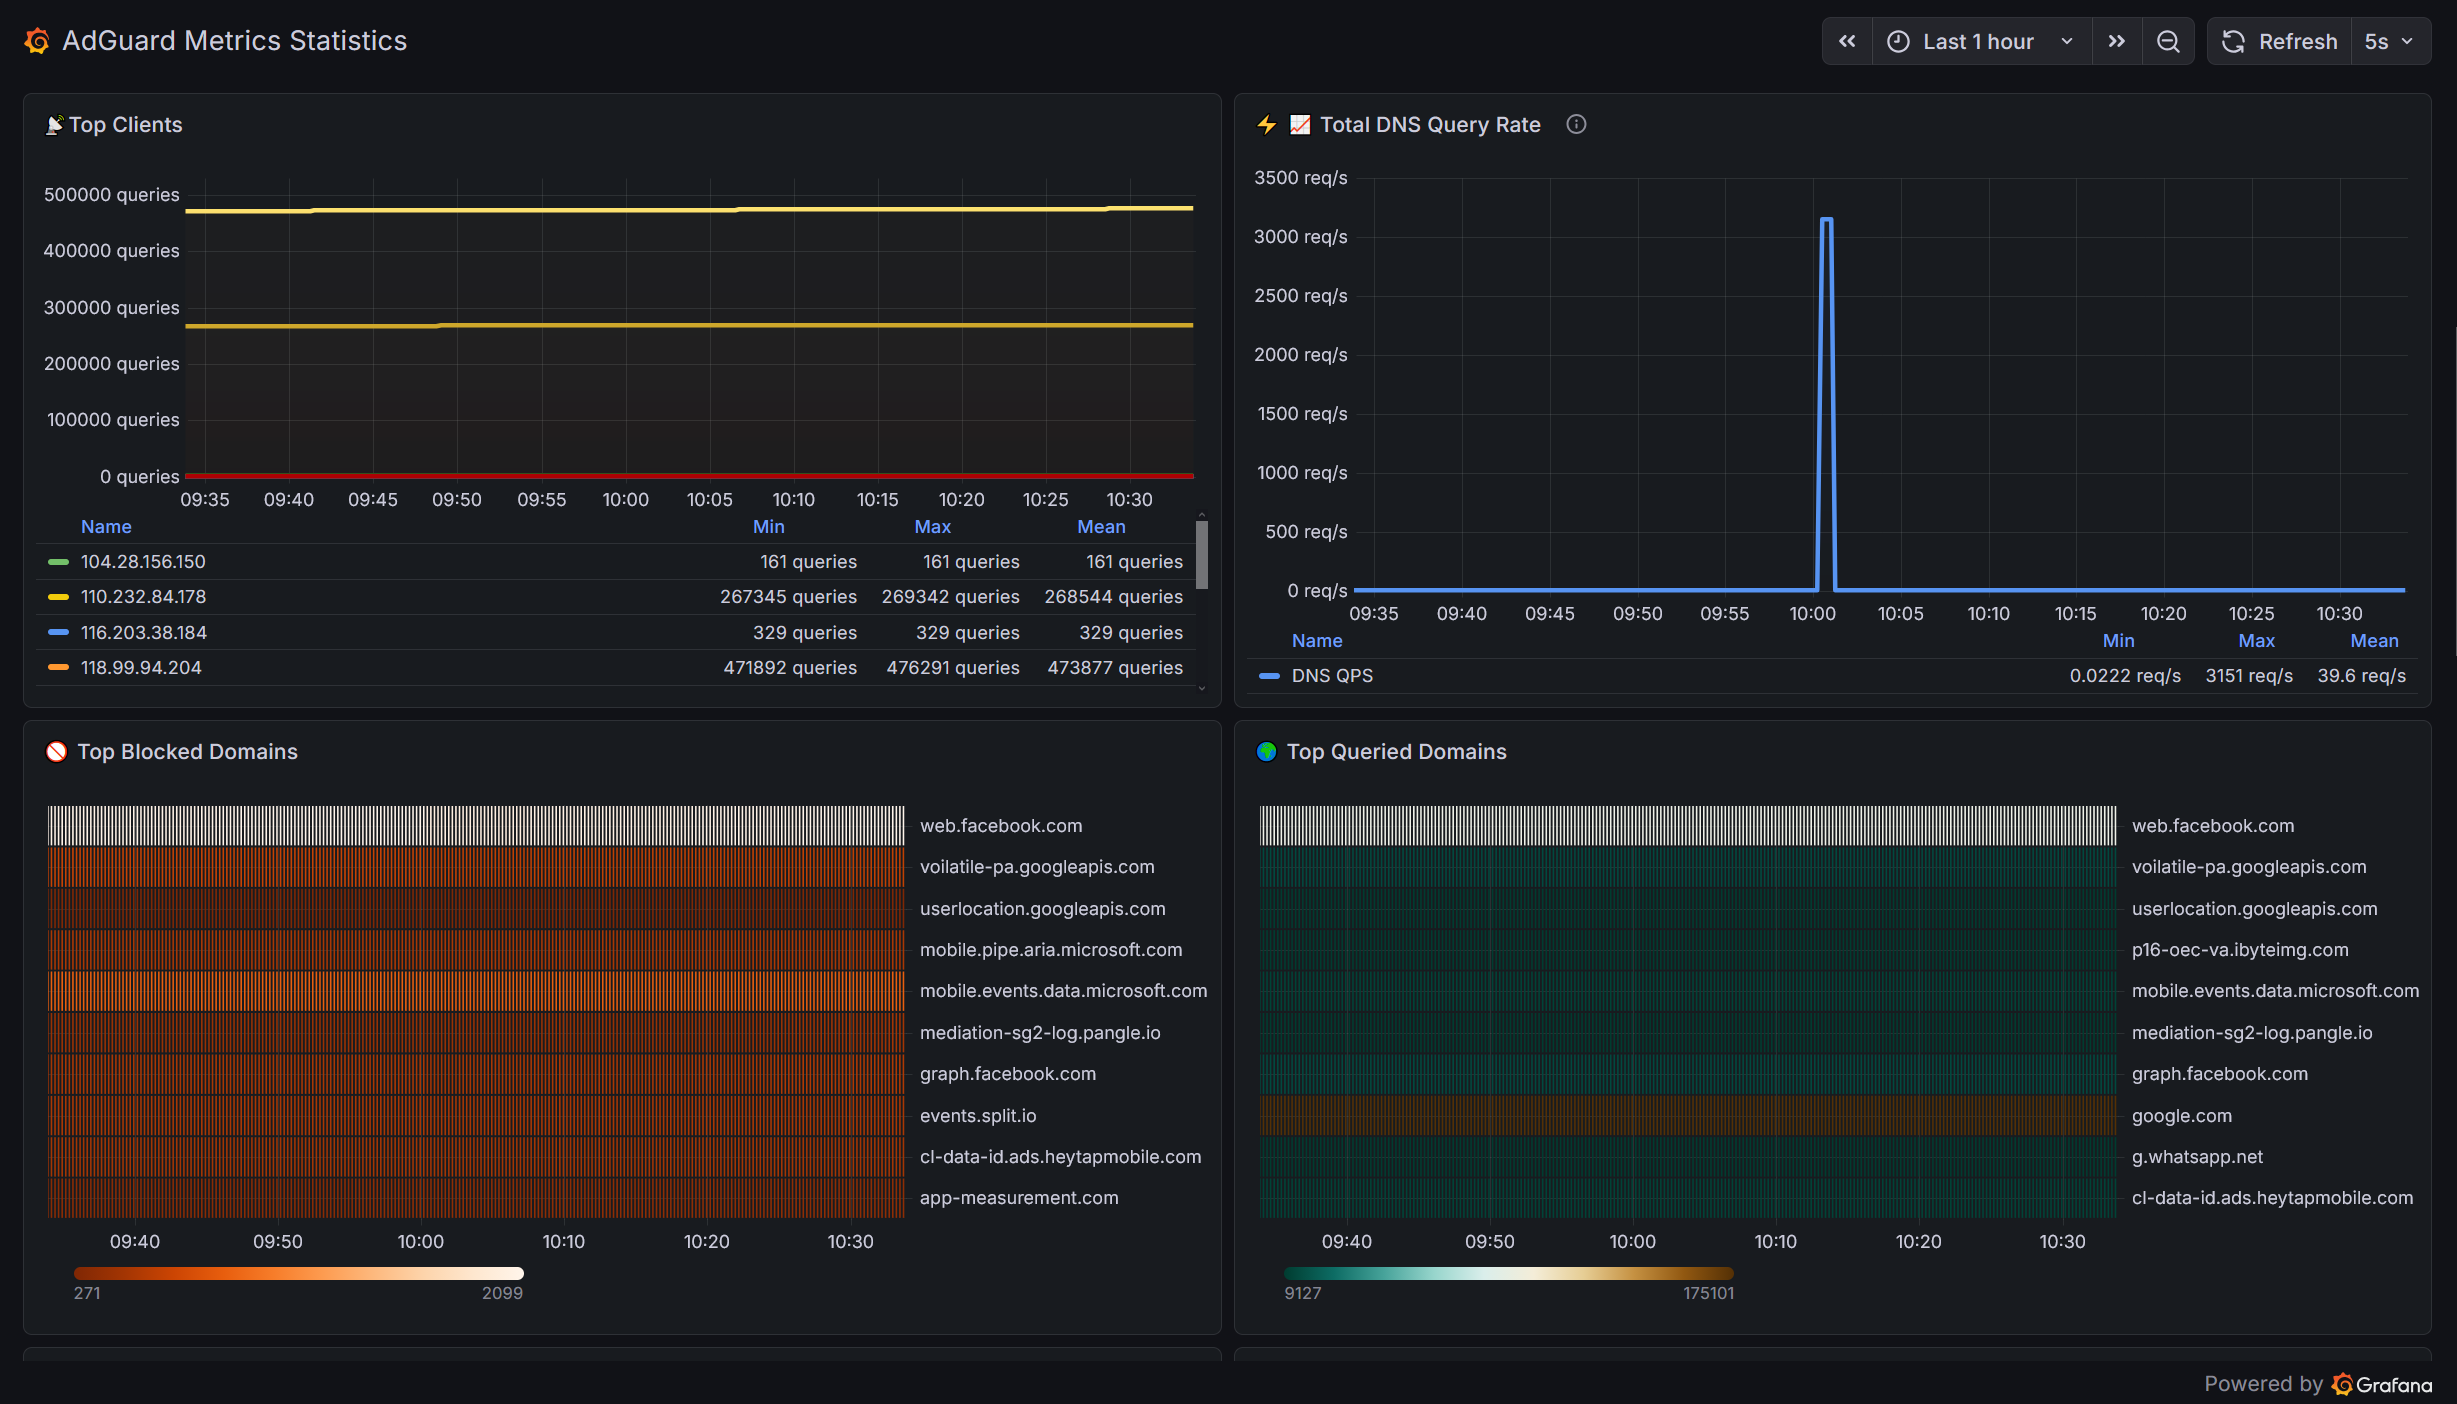This screenshot has height=1404, width=2457.
Task: Sort DNS Query Rate legend by Mean
Action: (2374, 640)
